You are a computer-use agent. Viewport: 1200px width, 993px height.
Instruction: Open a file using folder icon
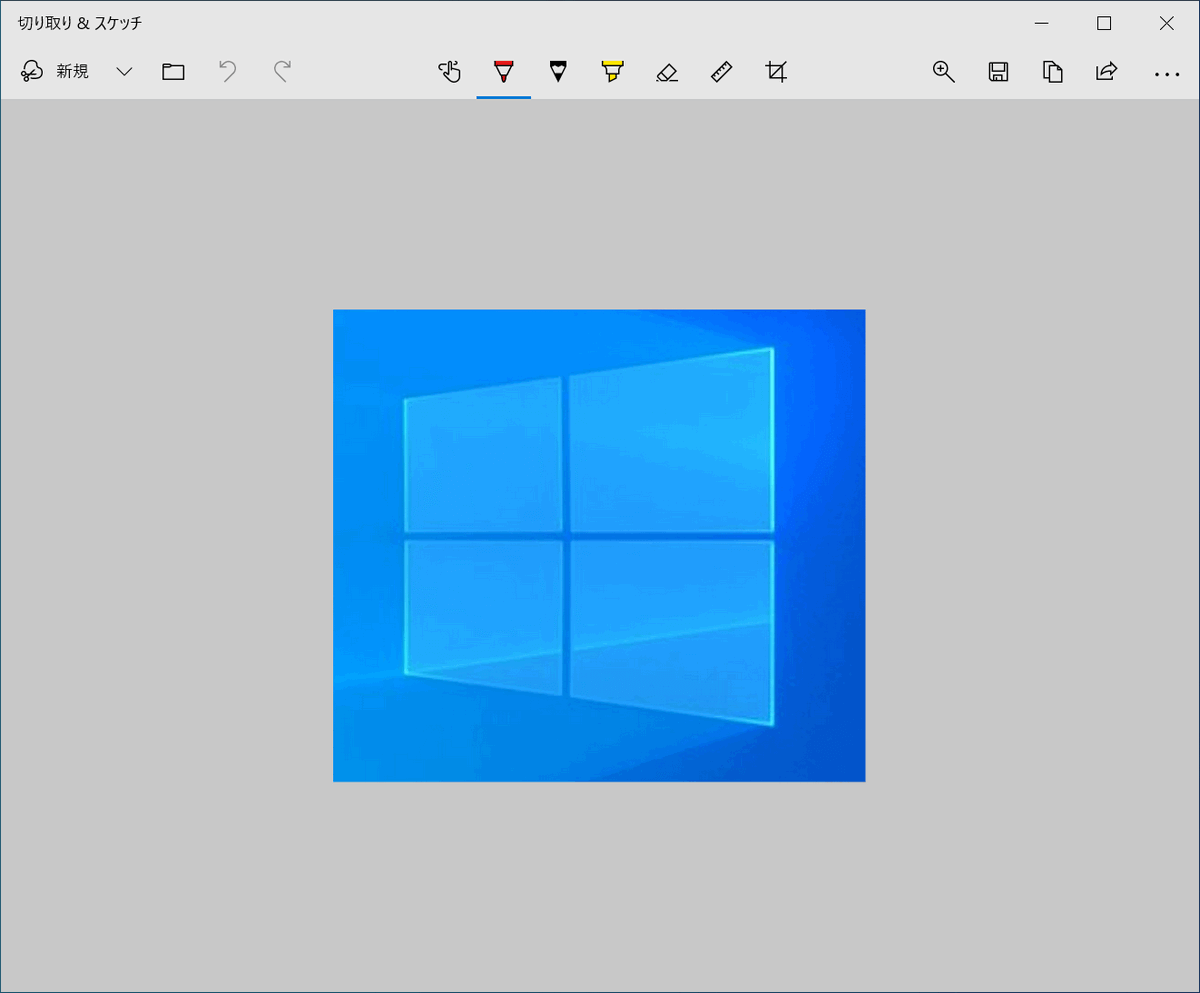173,71
